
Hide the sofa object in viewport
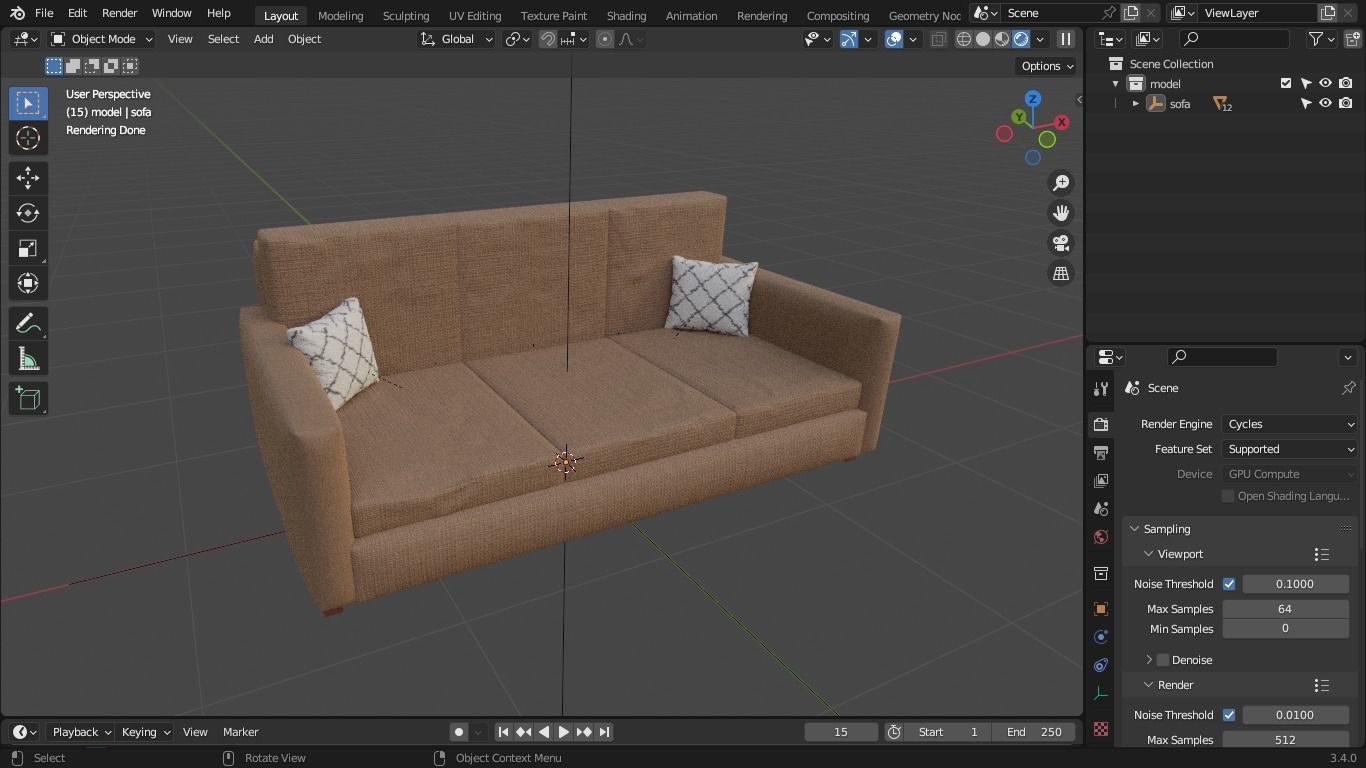pyautogui.click(x=1326, y=103)
